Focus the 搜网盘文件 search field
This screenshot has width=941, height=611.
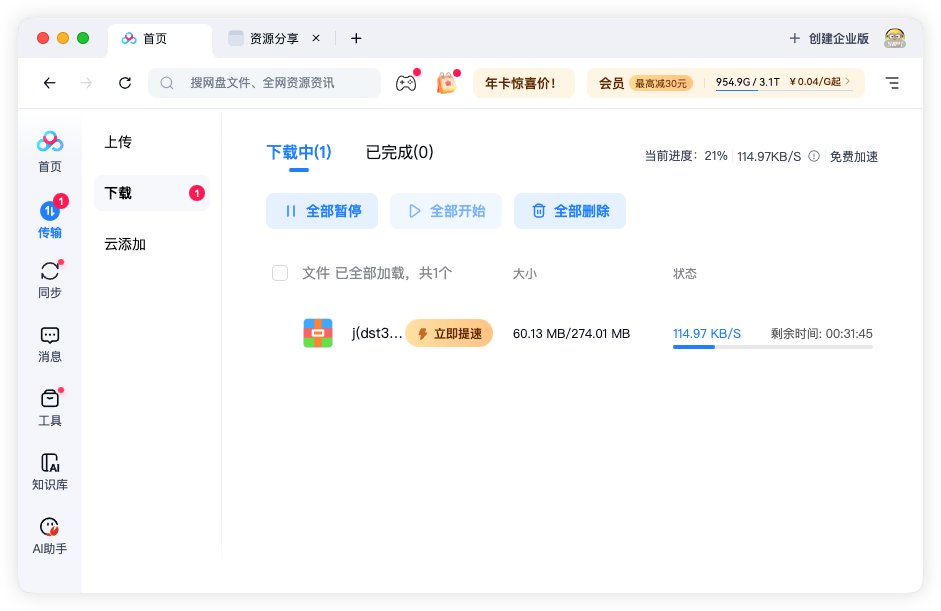[x=265, y=83]
